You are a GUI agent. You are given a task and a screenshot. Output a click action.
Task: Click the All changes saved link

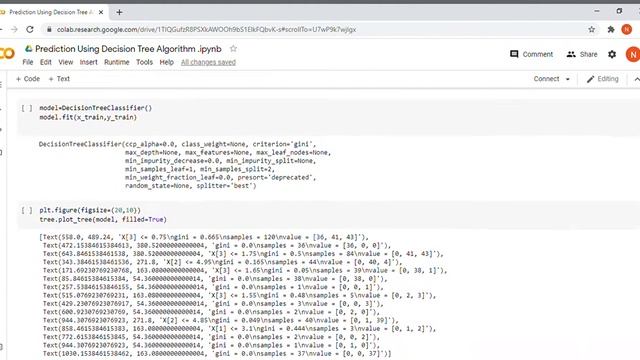(x=208, y=62)
